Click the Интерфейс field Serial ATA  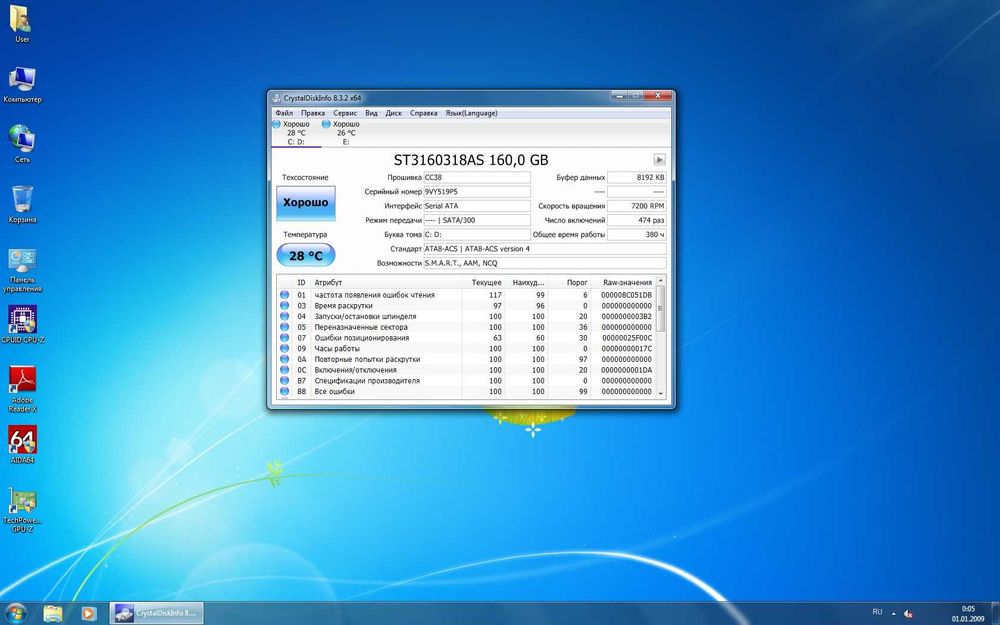pos(477,206)
